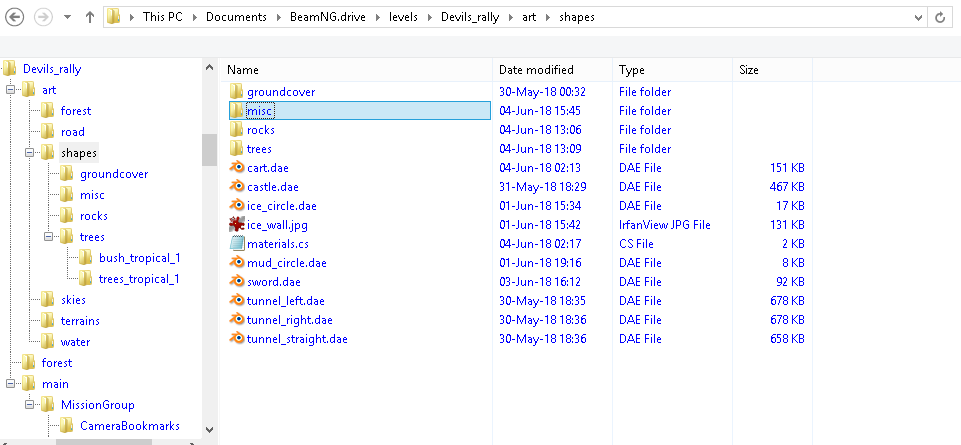Click the Forward navigation arrow
The image size is (961, 445).
pos(43,17)
